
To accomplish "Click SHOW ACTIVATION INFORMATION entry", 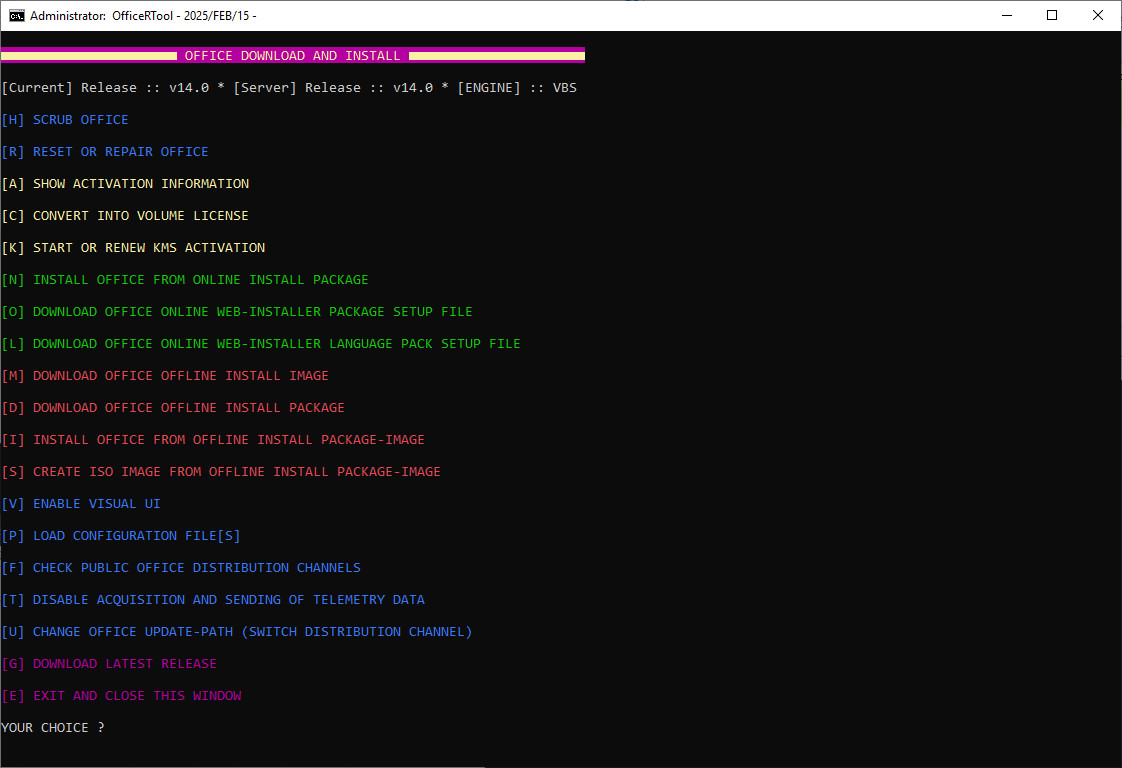I will (140, 184).
